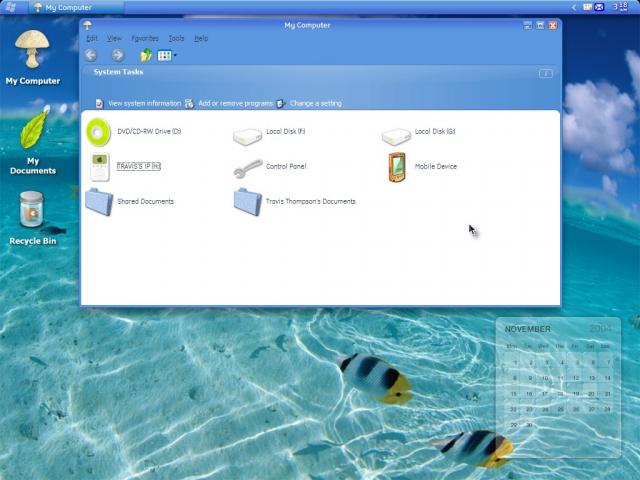This screenshot has height=480, width=640.
Task: Click date 4 in the calendar widget
Action: click(x=562, y=362)
